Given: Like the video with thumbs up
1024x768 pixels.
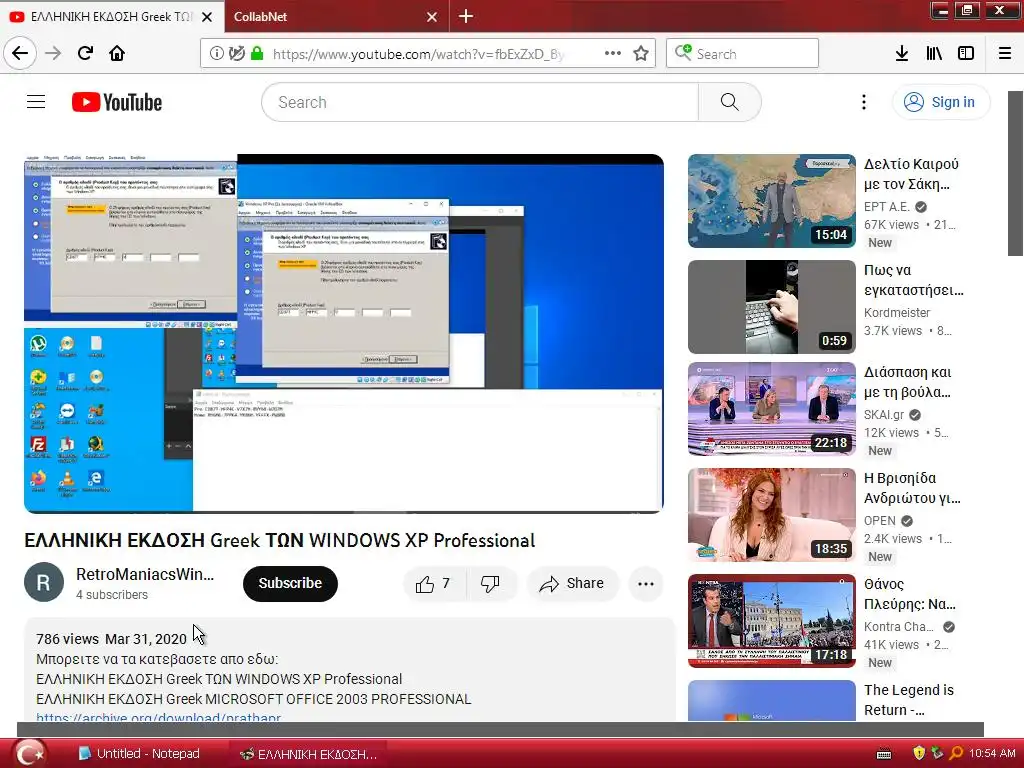Looking at the screenshot, I should tap(433, 583).
